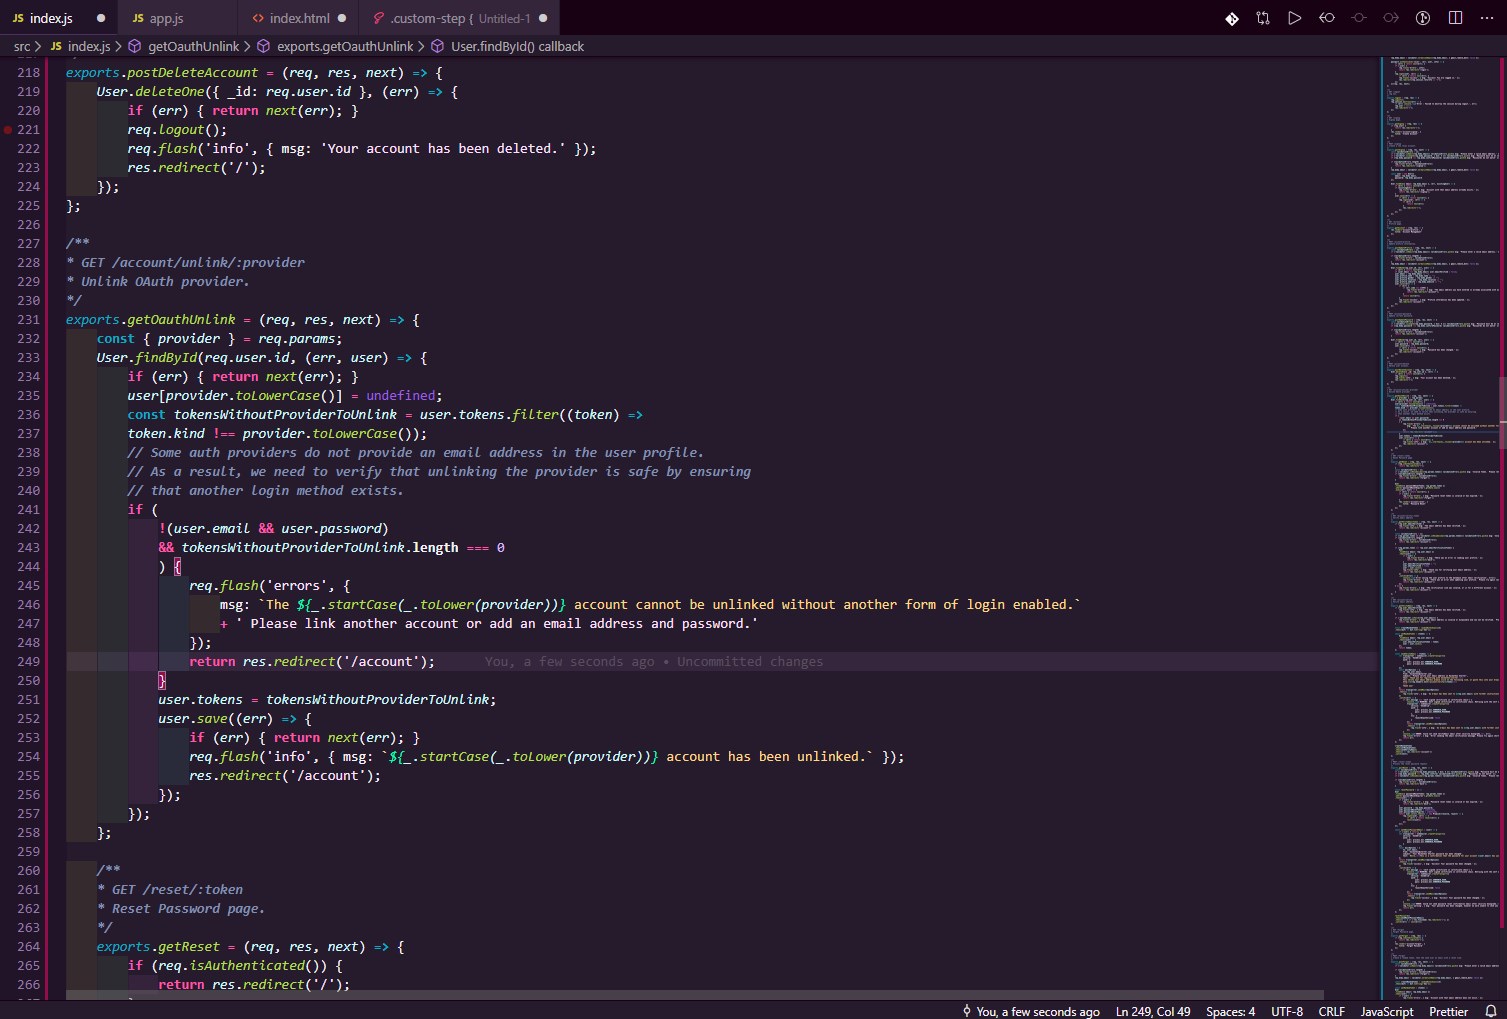Click the '* Reset Password page.' comment
This screenshot has width=1507, height=1019.
pyautogui.click(x=181, y=909)
